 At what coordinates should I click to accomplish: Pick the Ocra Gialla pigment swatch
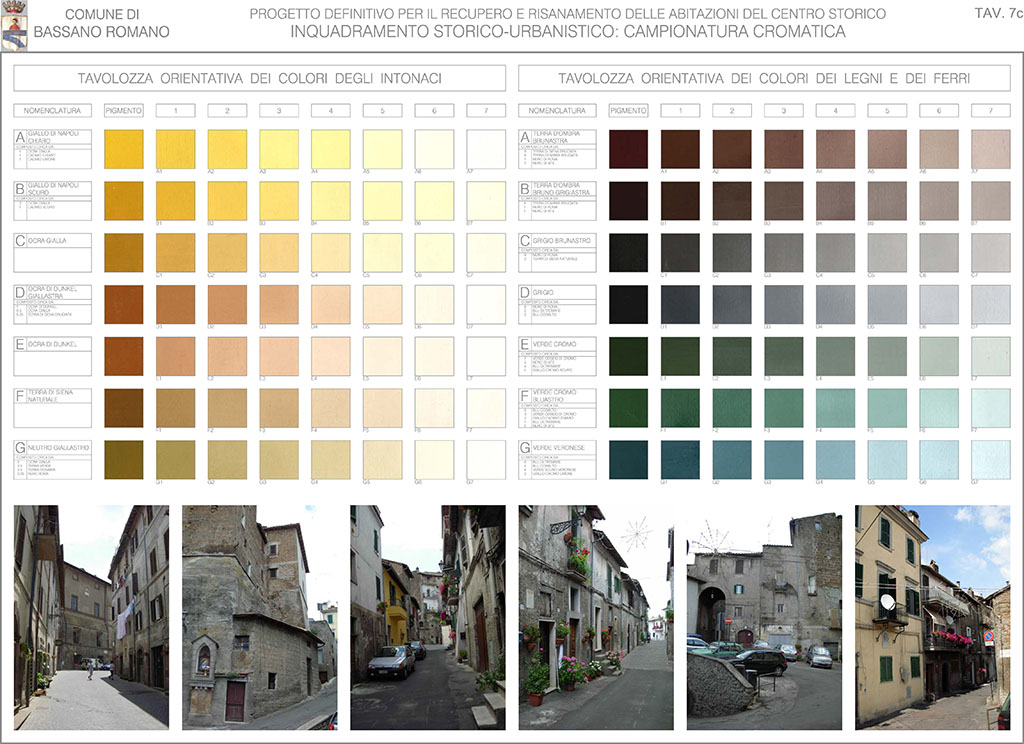coord(123,253)
